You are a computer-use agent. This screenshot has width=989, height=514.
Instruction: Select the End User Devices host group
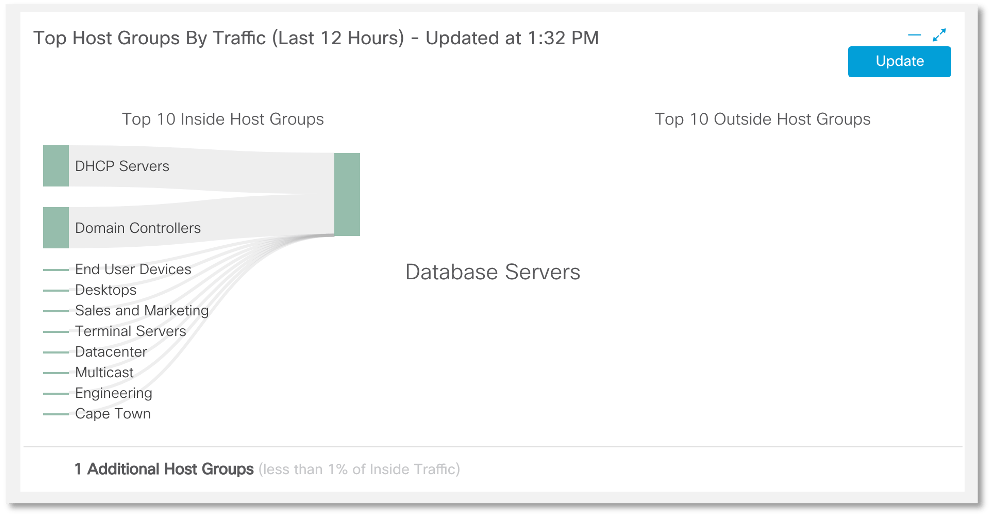[132, 269]
